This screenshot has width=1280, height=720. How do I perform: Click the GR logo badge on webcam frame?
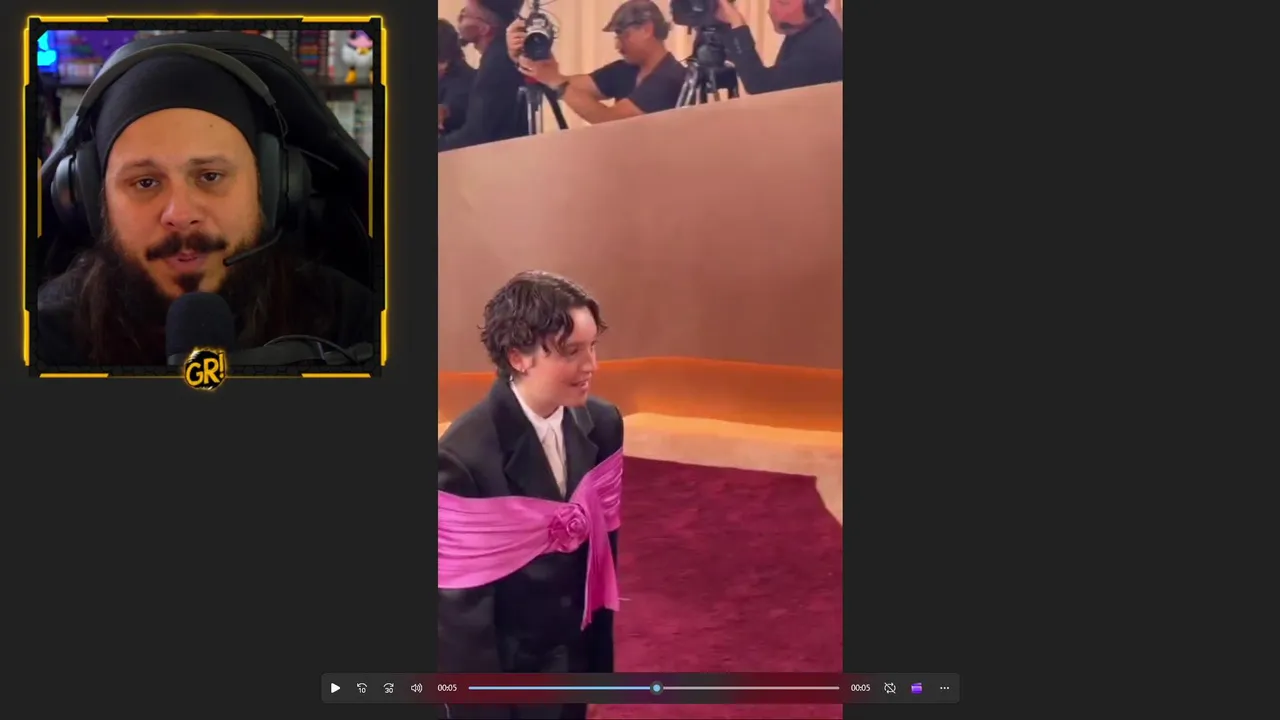coord(205,369)
